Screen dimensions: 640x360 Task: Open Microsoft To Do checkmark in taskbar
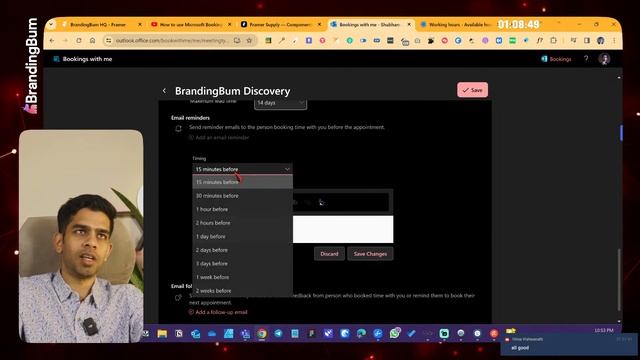click(x=411, y=333)
